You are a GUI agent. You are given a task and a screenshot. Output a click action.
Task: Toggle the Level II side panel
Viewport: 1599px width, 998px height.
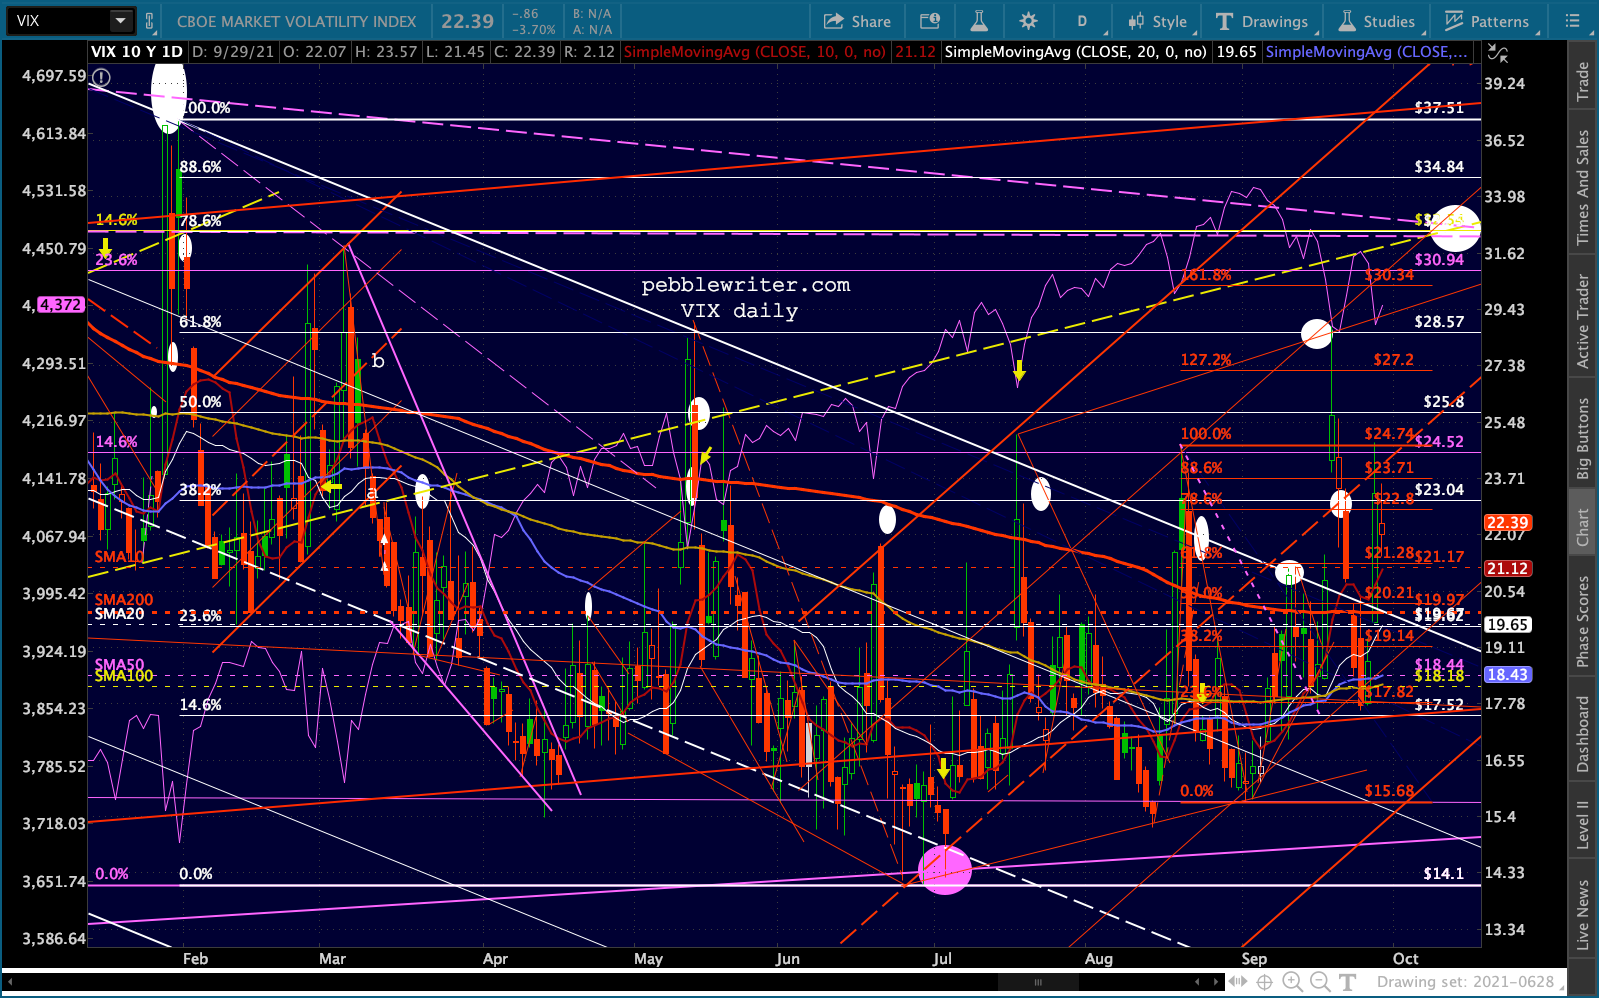pos(1583,825)
